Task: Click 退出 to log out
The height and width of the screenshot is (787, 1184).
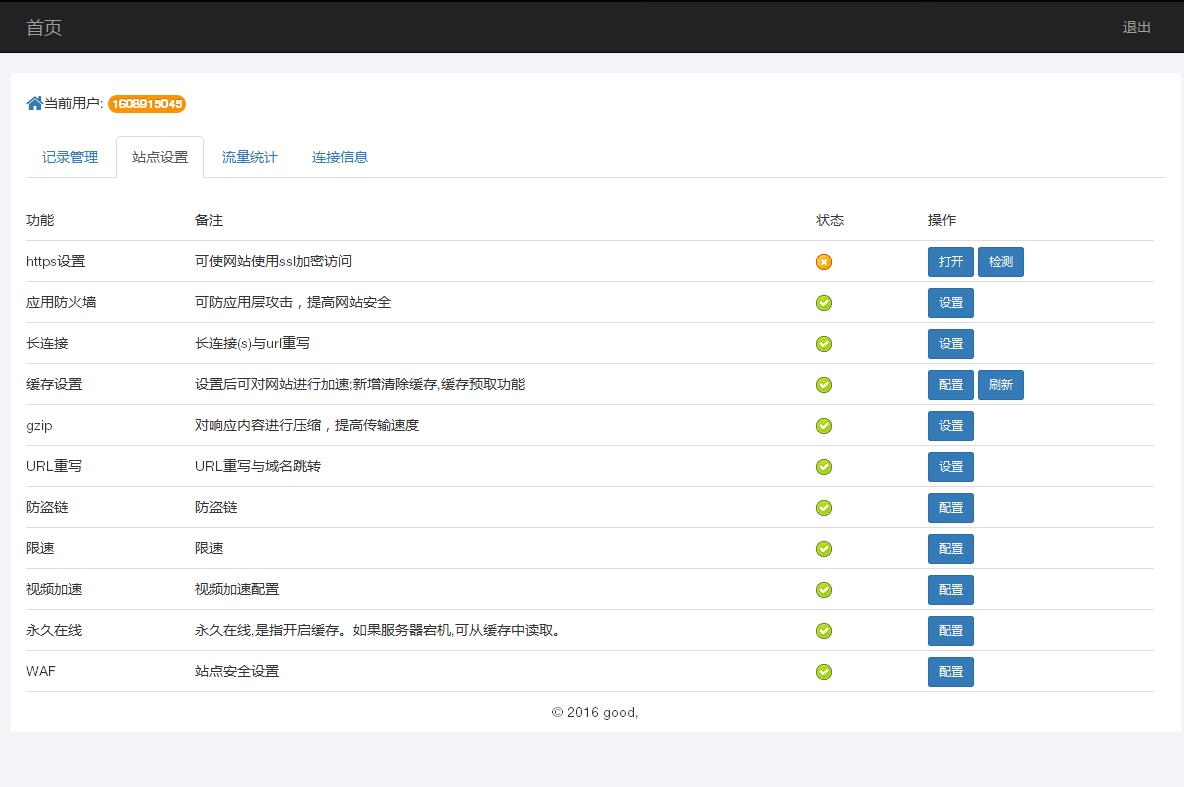Action: pyautogui.click(x=1136, y=27)
